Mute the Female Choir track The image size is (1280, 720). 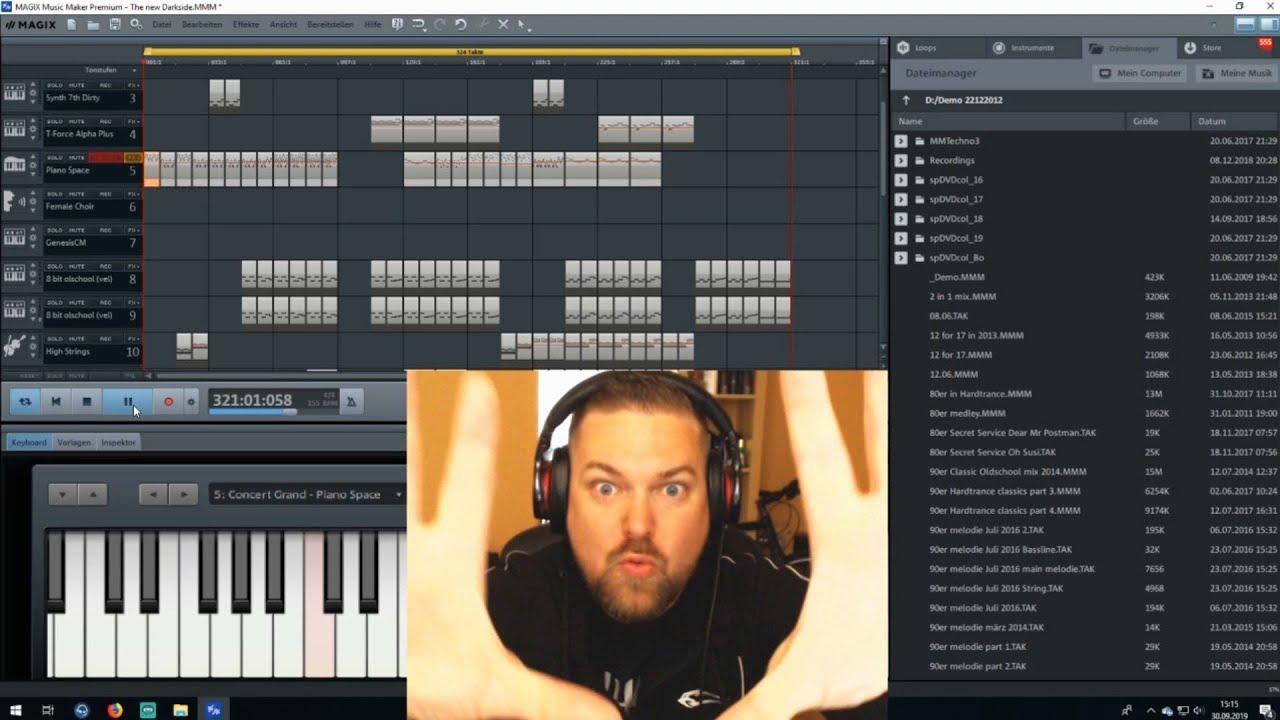pos(76,194)
